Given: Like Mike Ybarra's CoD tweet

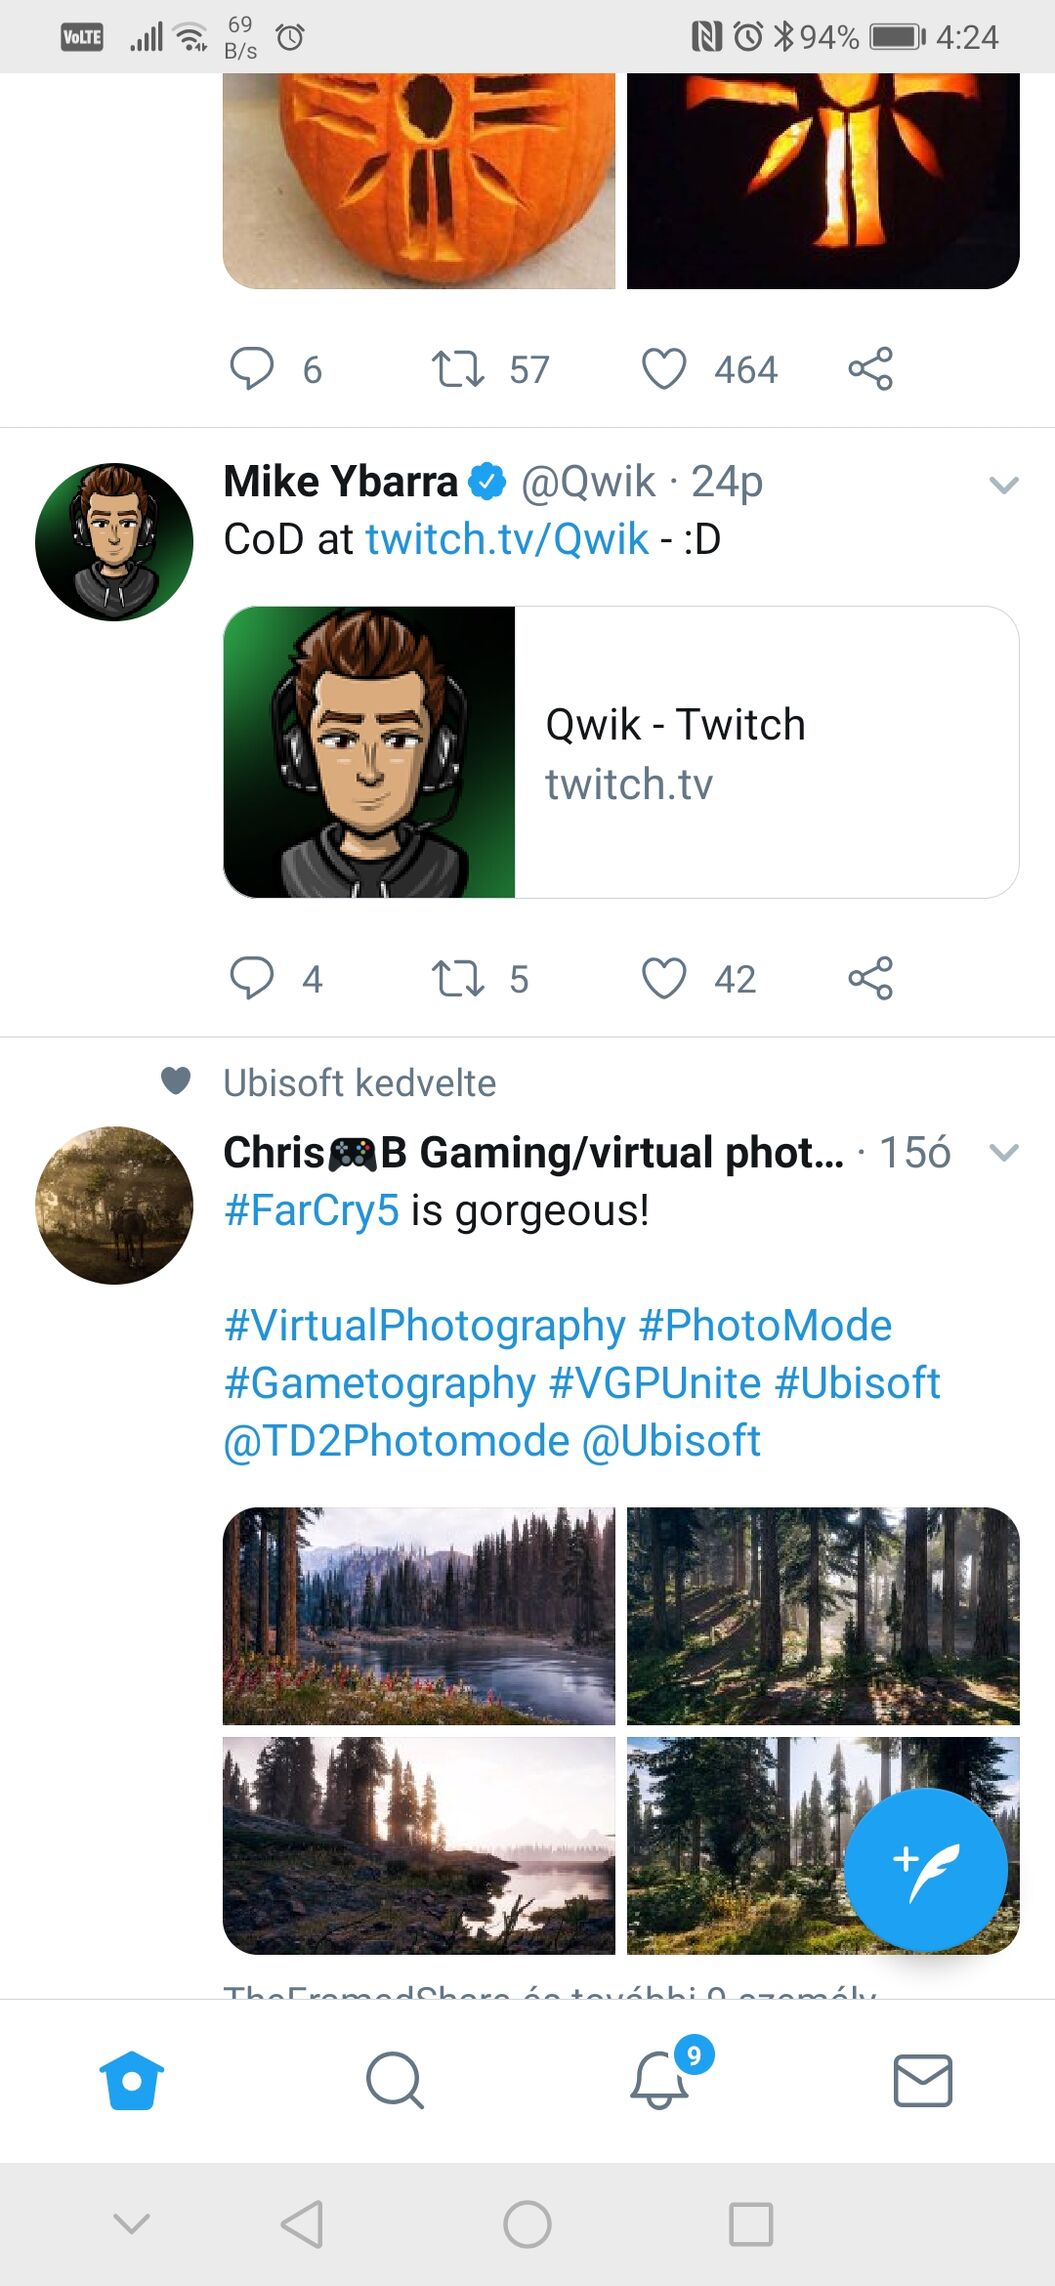Looking at the screenshot, I should coord(664,978).
